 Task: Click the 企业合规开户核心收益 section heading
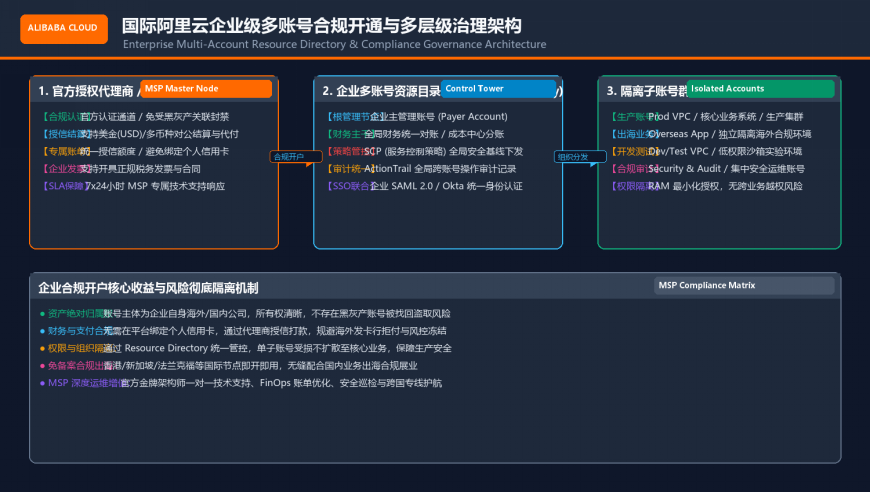click(x=148, y=288)
